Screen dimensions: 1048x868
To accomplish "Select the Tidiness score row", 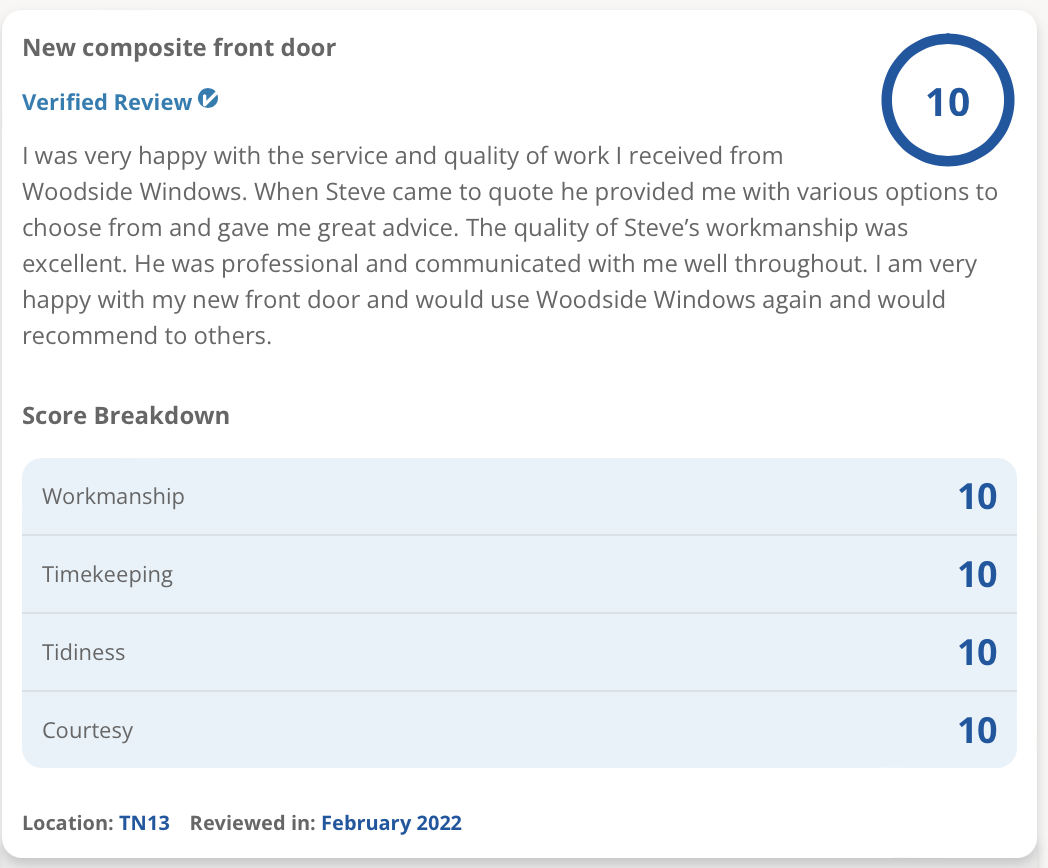I will coord(519,652).
